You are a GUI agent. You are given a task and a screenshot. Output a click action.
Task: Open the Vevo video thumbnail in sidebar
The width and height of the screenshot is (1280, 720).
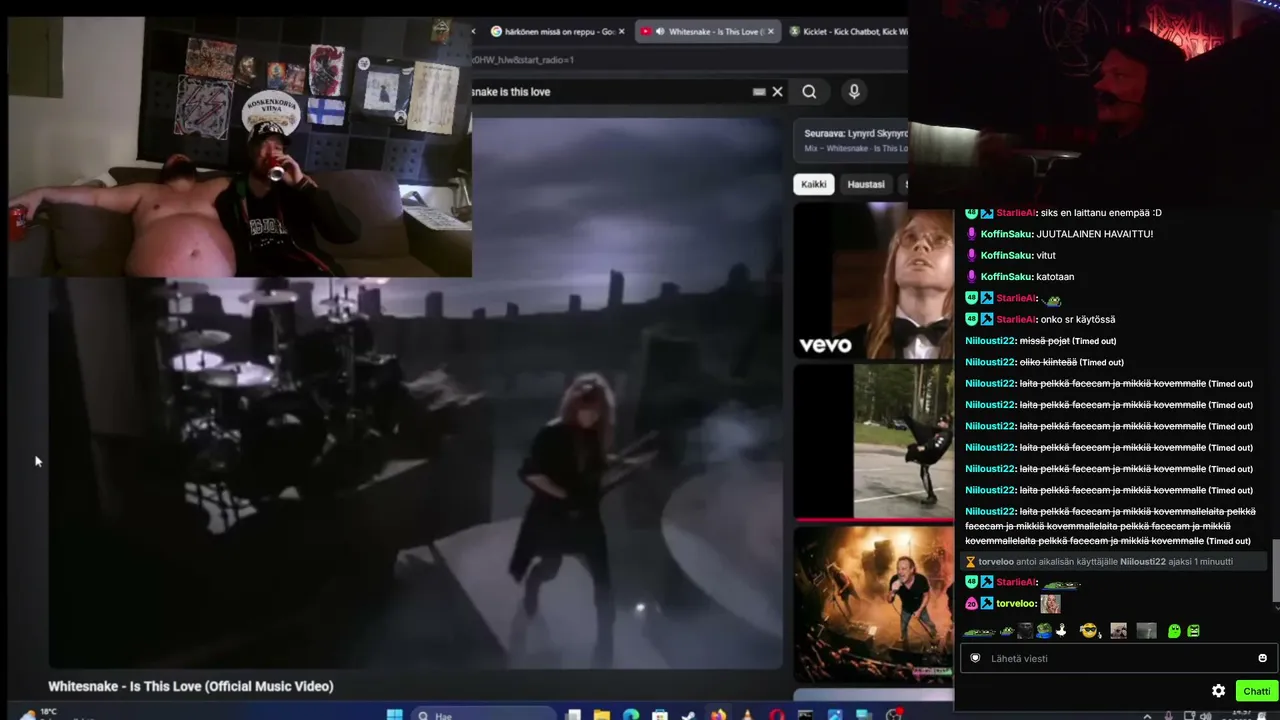click(x=873, y=280)
